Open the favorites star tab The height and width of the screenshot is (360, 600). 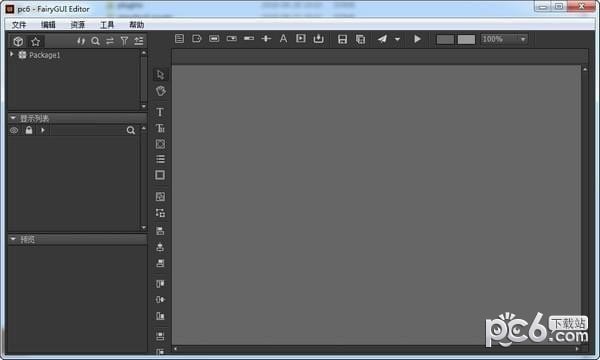coord(36,41)
